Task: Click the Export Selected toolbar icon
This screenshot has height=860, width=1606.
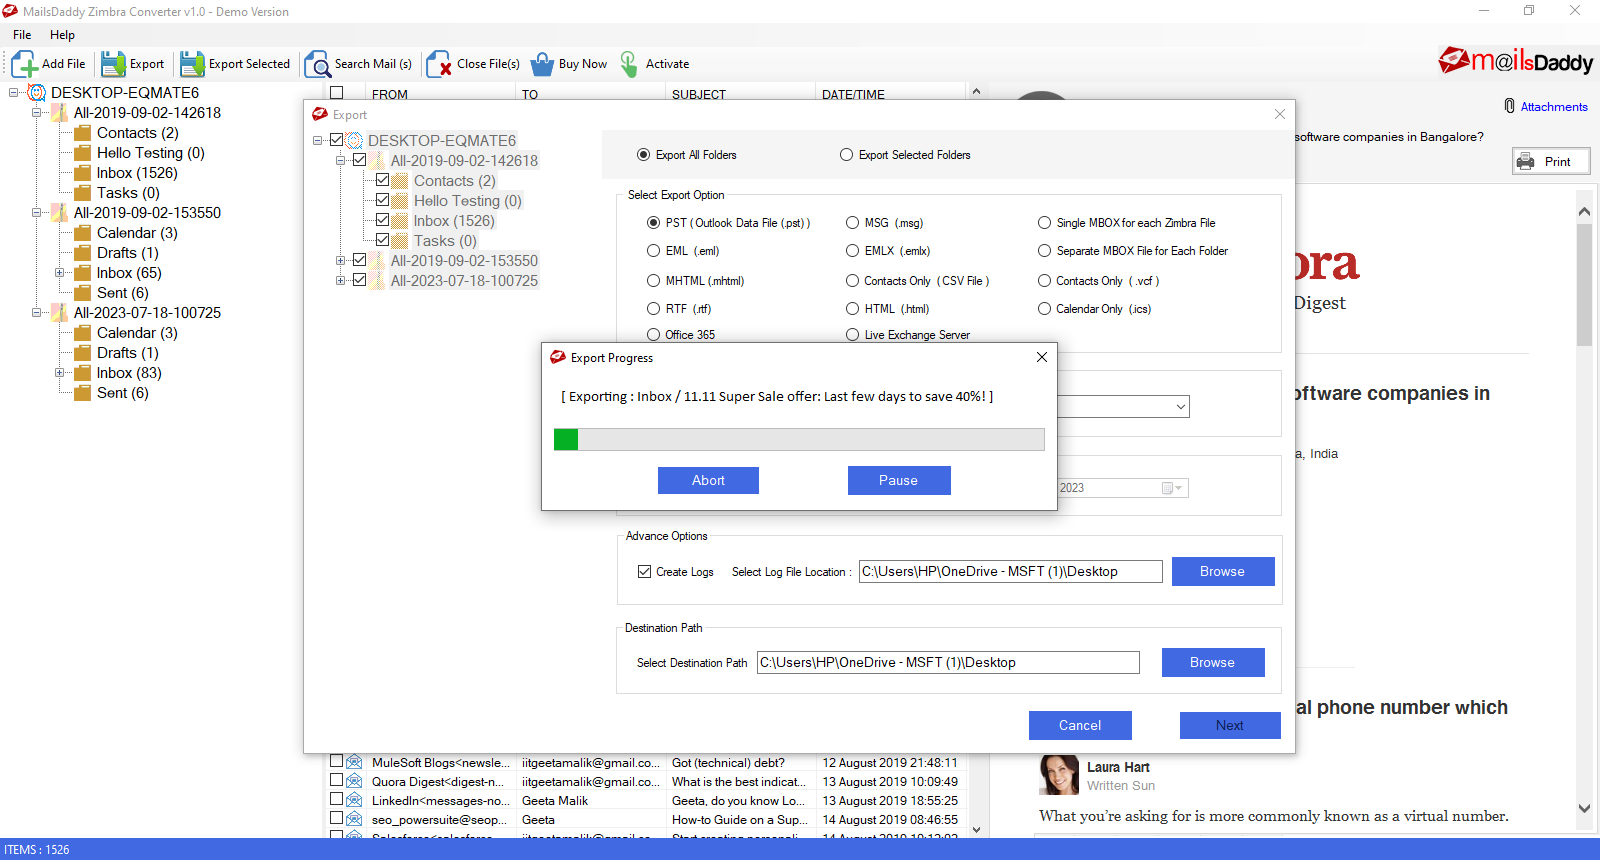Action: (192, 64)
